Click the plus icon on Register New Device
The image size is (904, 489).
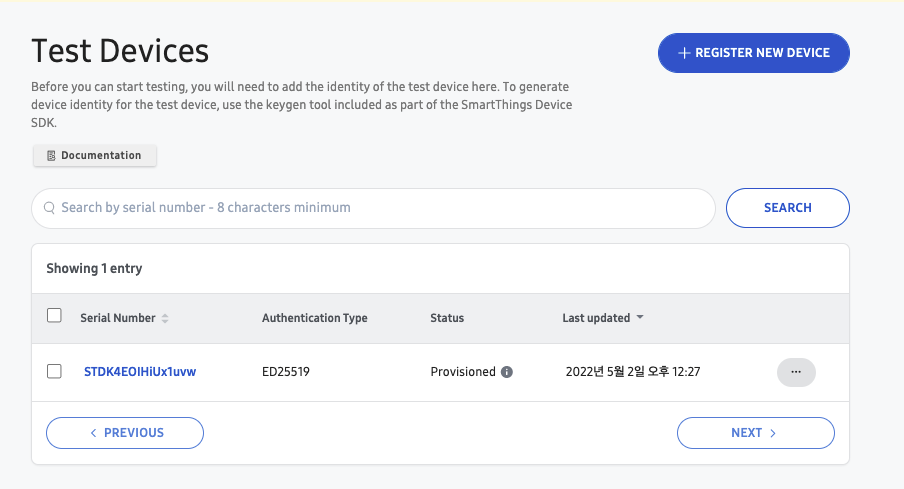click(x=684, y=53)
